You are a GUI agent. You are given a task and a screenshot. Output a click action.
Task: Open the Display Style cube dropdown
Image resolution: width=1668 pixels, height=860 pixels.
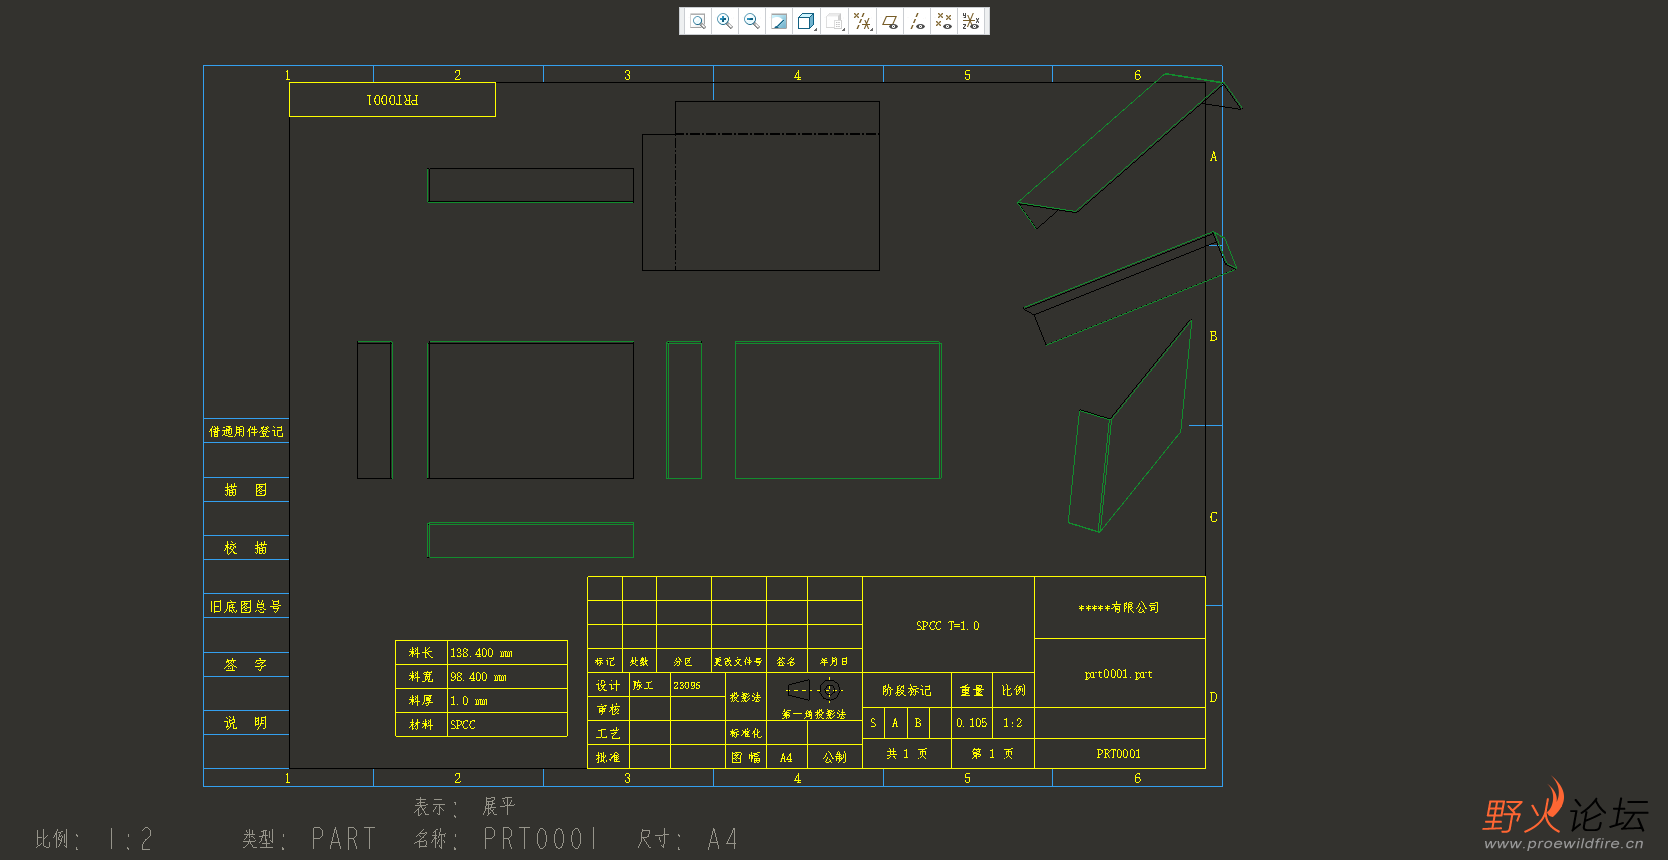click(x=807, y=21)
